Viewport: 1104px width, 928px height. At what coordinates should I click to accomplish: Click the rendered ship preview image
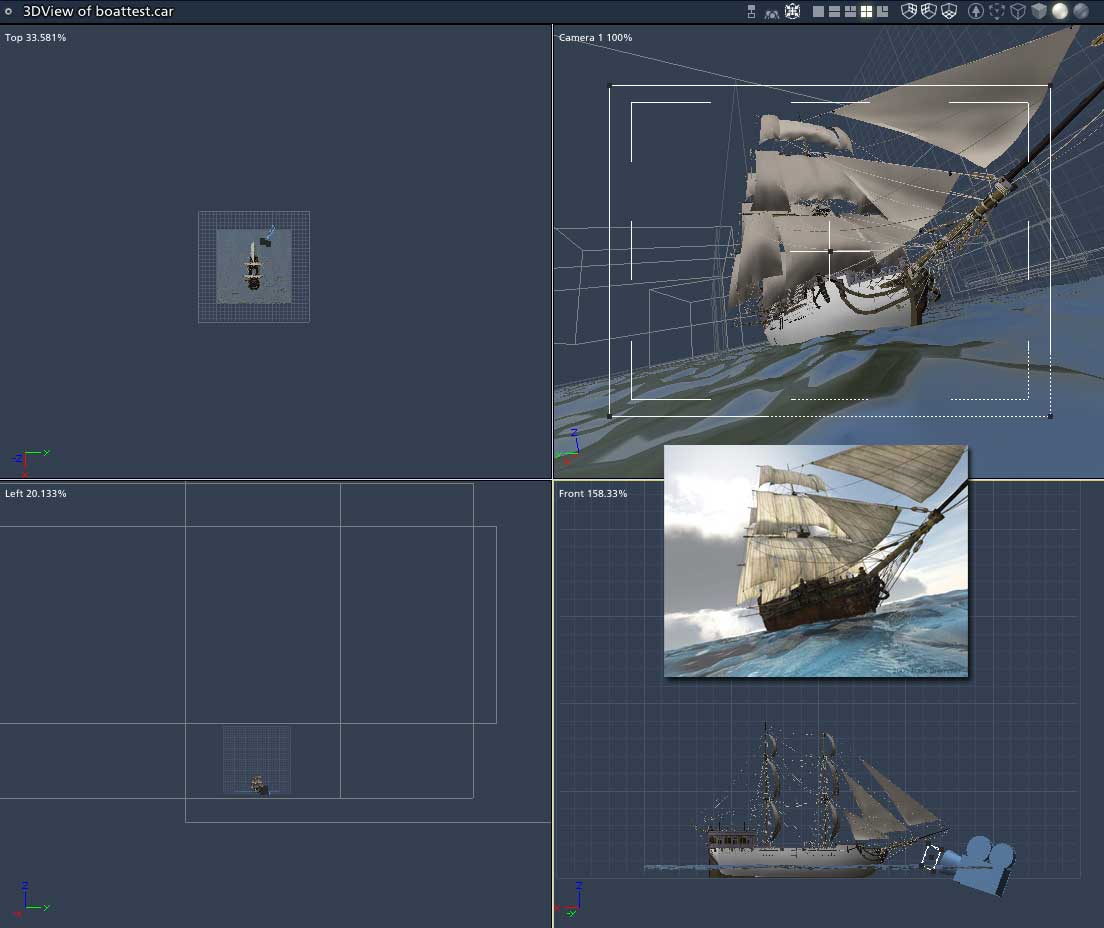click(x=815, y=561)
